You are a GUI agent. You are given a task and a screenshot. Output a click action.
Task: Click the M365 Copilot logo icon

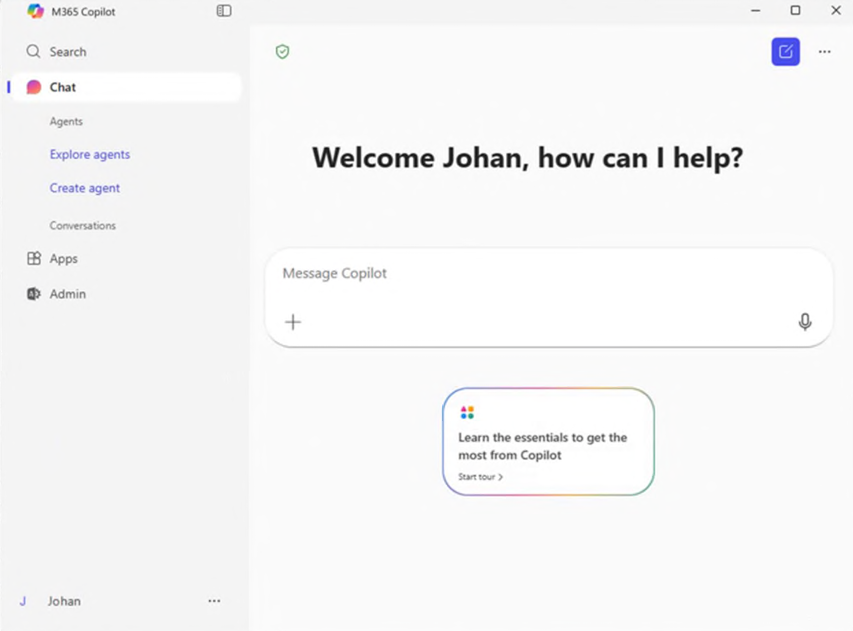35,11
